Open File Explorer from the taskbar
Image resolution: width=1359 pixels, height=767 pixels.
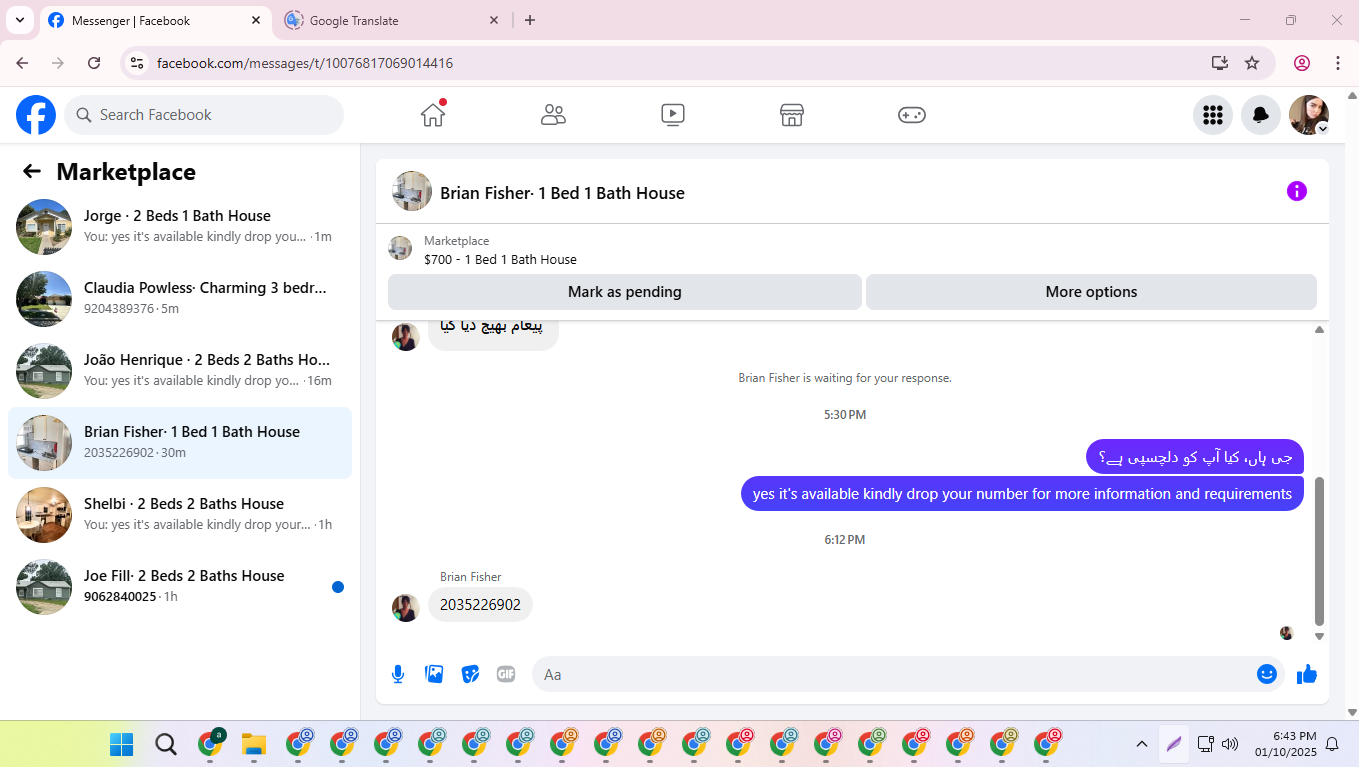coord(254,744)
